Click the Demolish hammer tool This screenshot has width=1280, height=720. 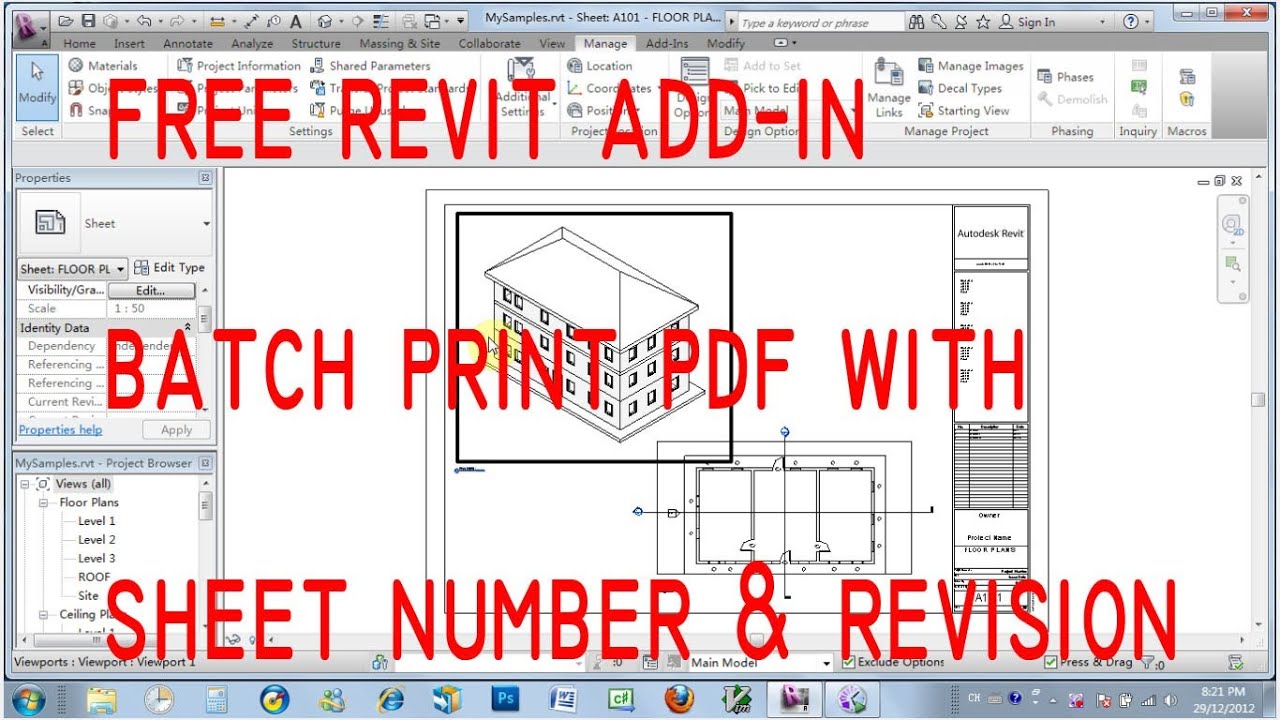pyautogui.click(x=1072, y=99)
